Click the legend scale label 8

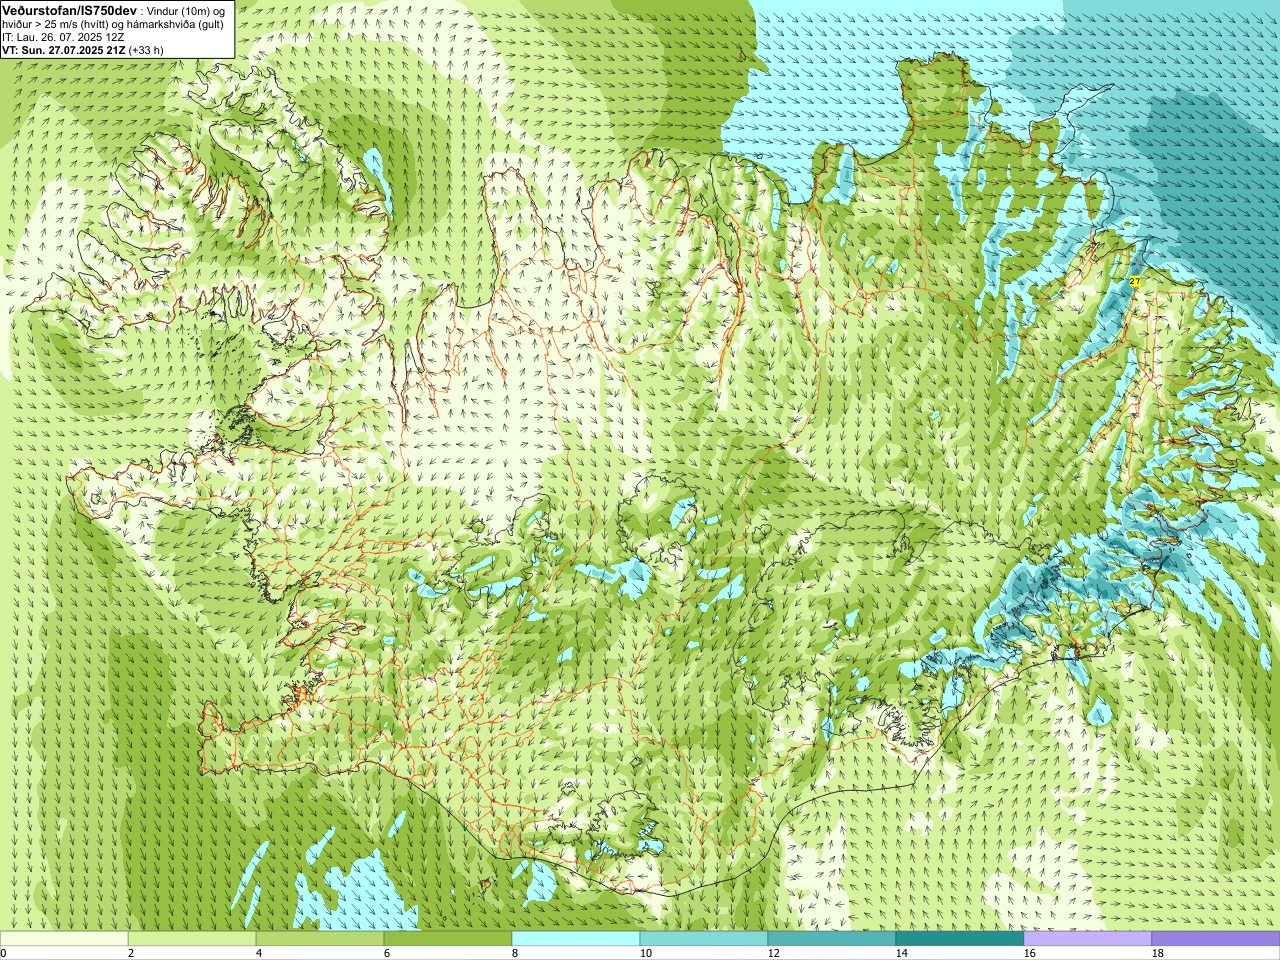(x=515, y=953)
